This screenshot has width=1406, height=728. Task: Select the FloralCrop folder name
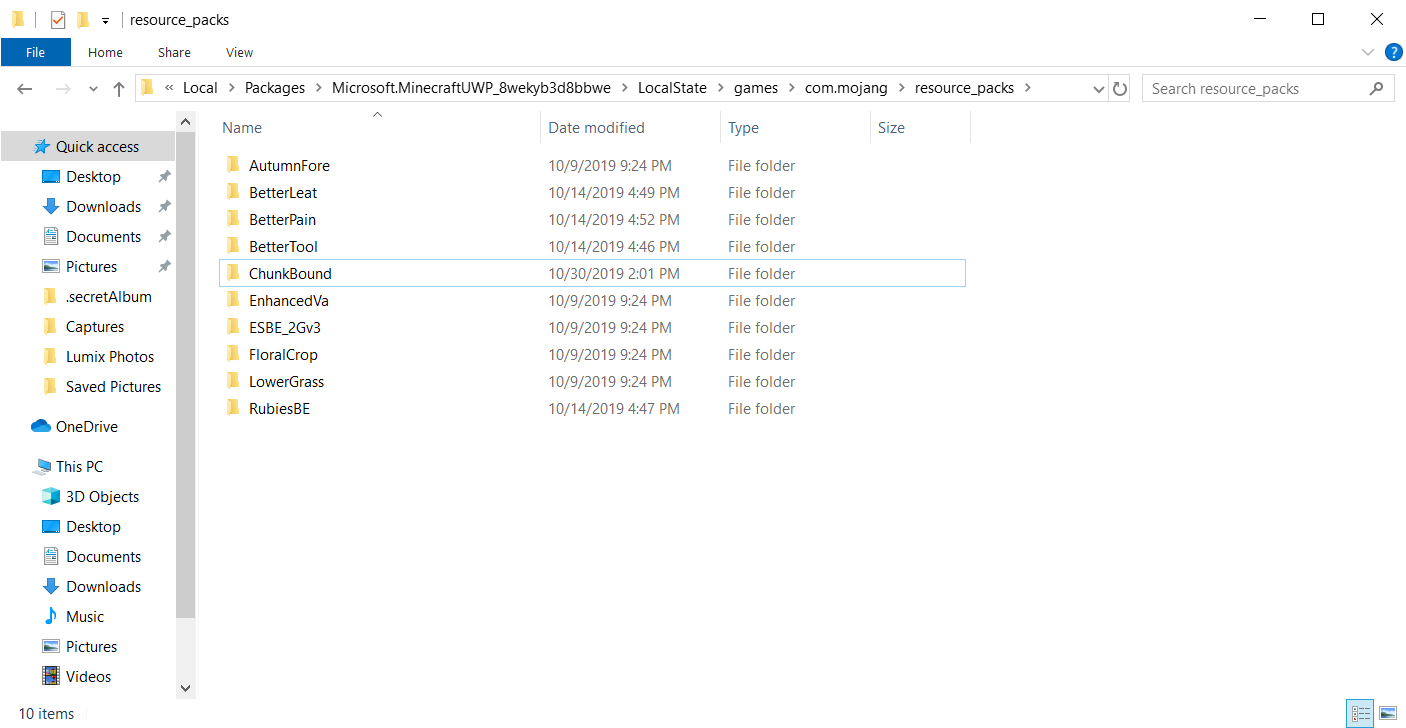tap(284, 354)
